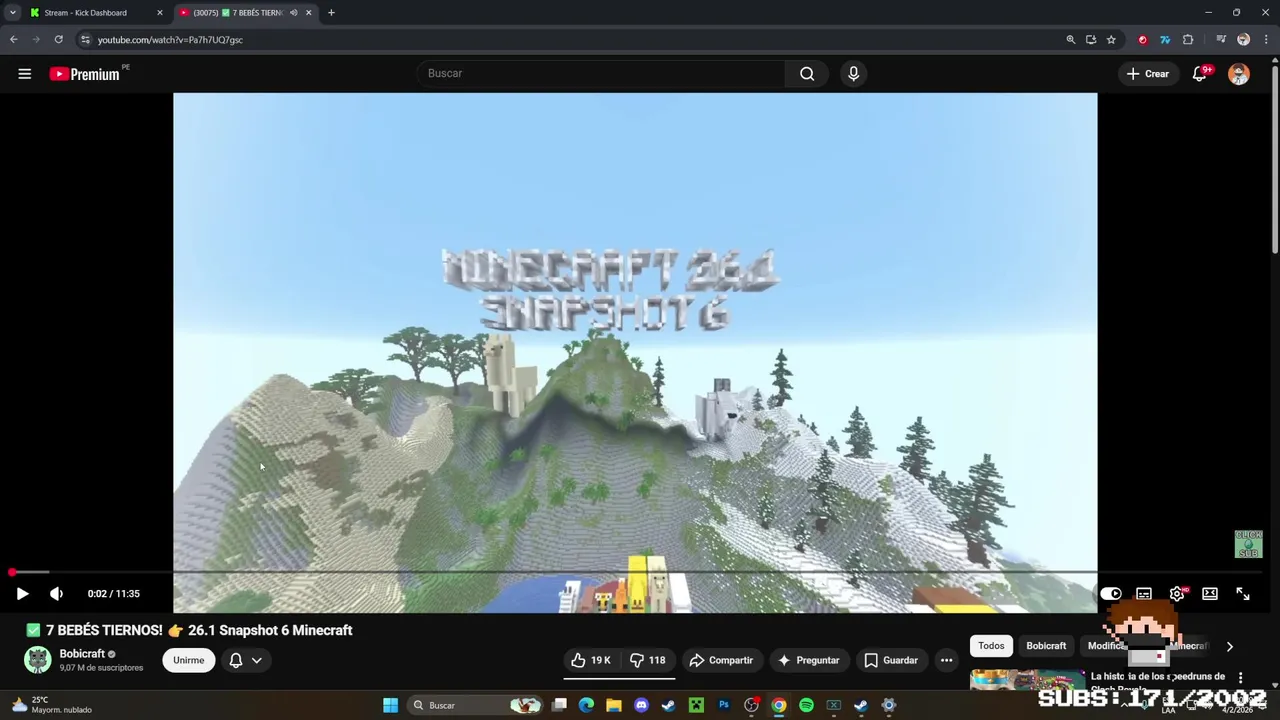Viewport: 1280px width, 720px height.
Task: Go back to the previous page
Action: 14,40
